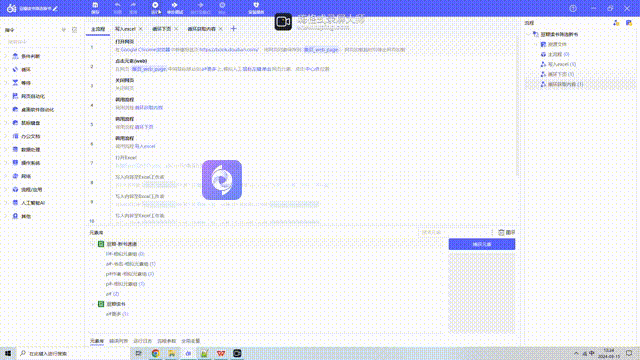Open the 流程参数 bottom tab
Screen dimensions: 640x360
(167, 341)
